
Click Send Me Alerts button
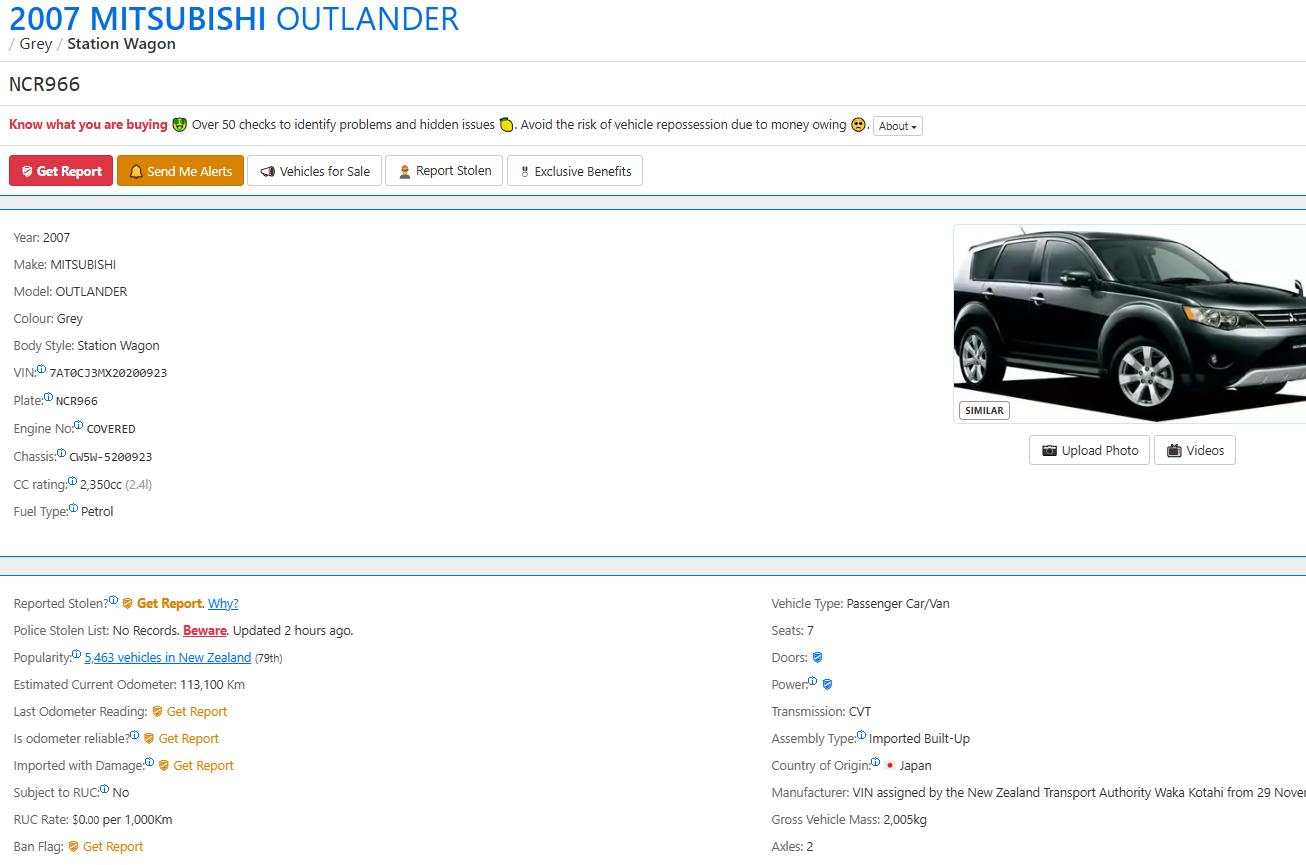point(180,171)
